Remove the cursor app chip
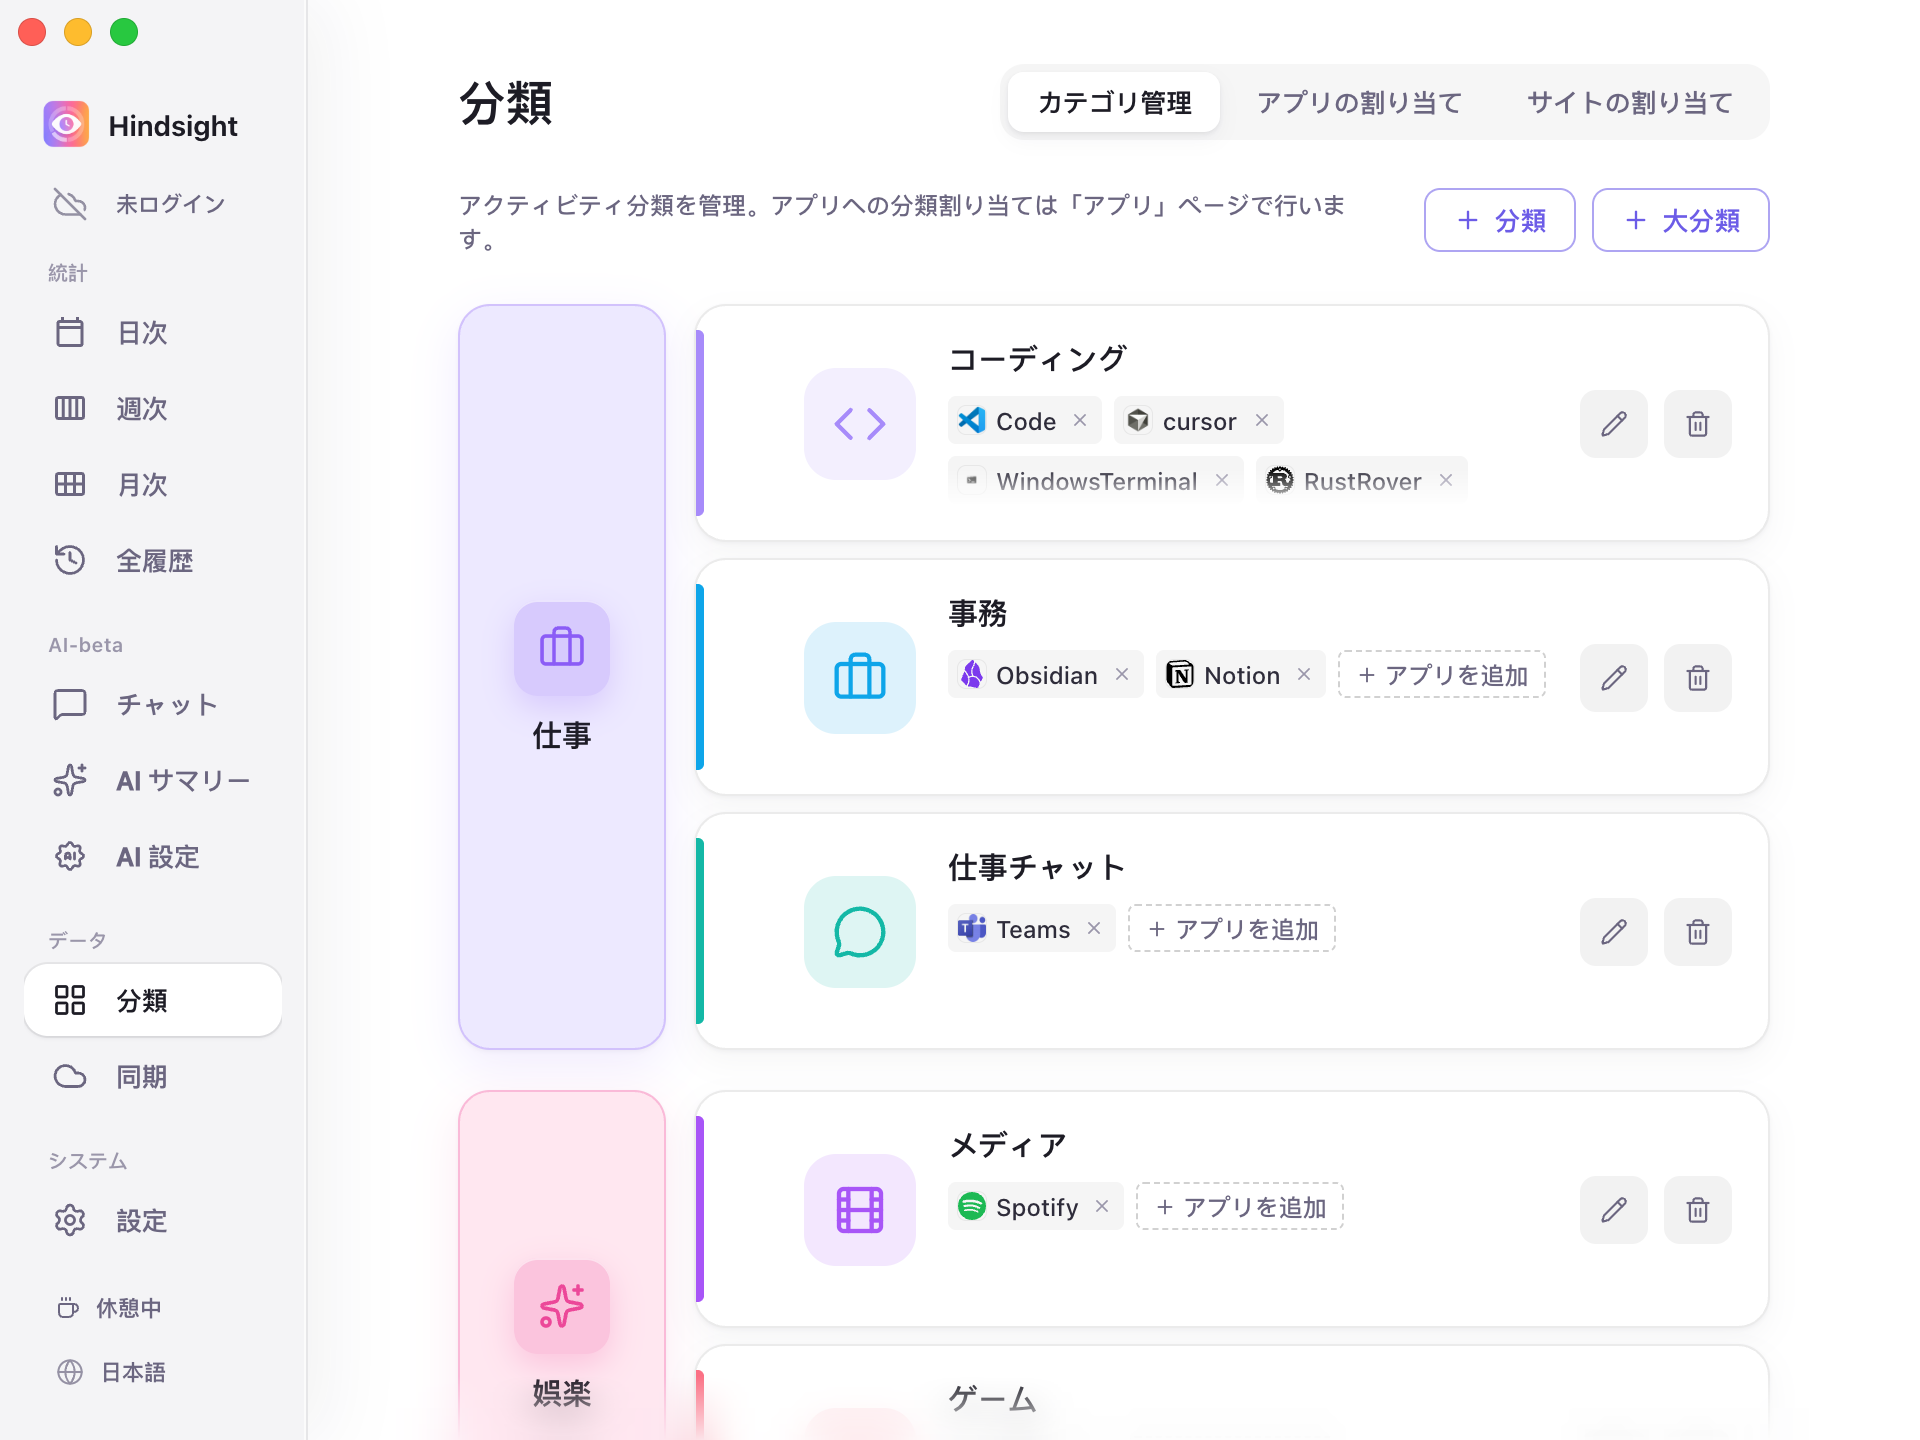Viewport: 1920px width, 1440px height. (x=1262, y=421)
